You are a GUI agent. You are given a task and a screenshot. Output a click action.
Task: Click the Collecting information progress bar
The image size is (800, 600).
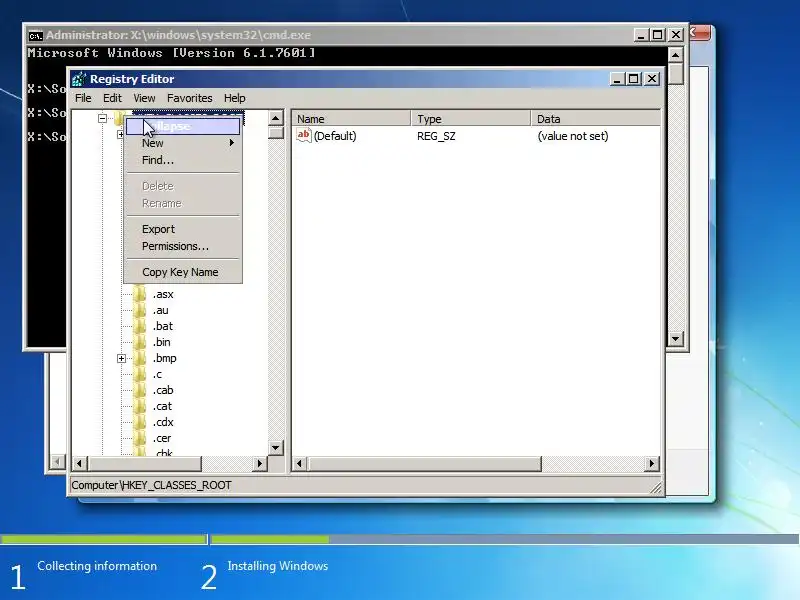[x=104, y=539]
